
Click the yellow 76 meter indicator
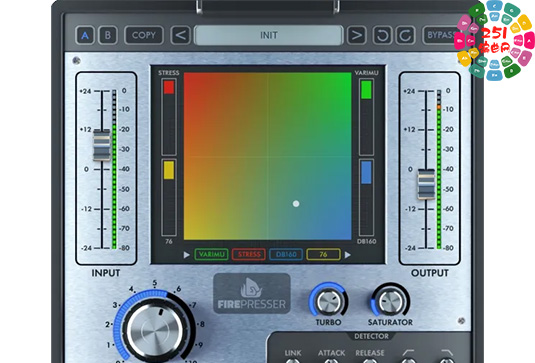tap(169, 170)
